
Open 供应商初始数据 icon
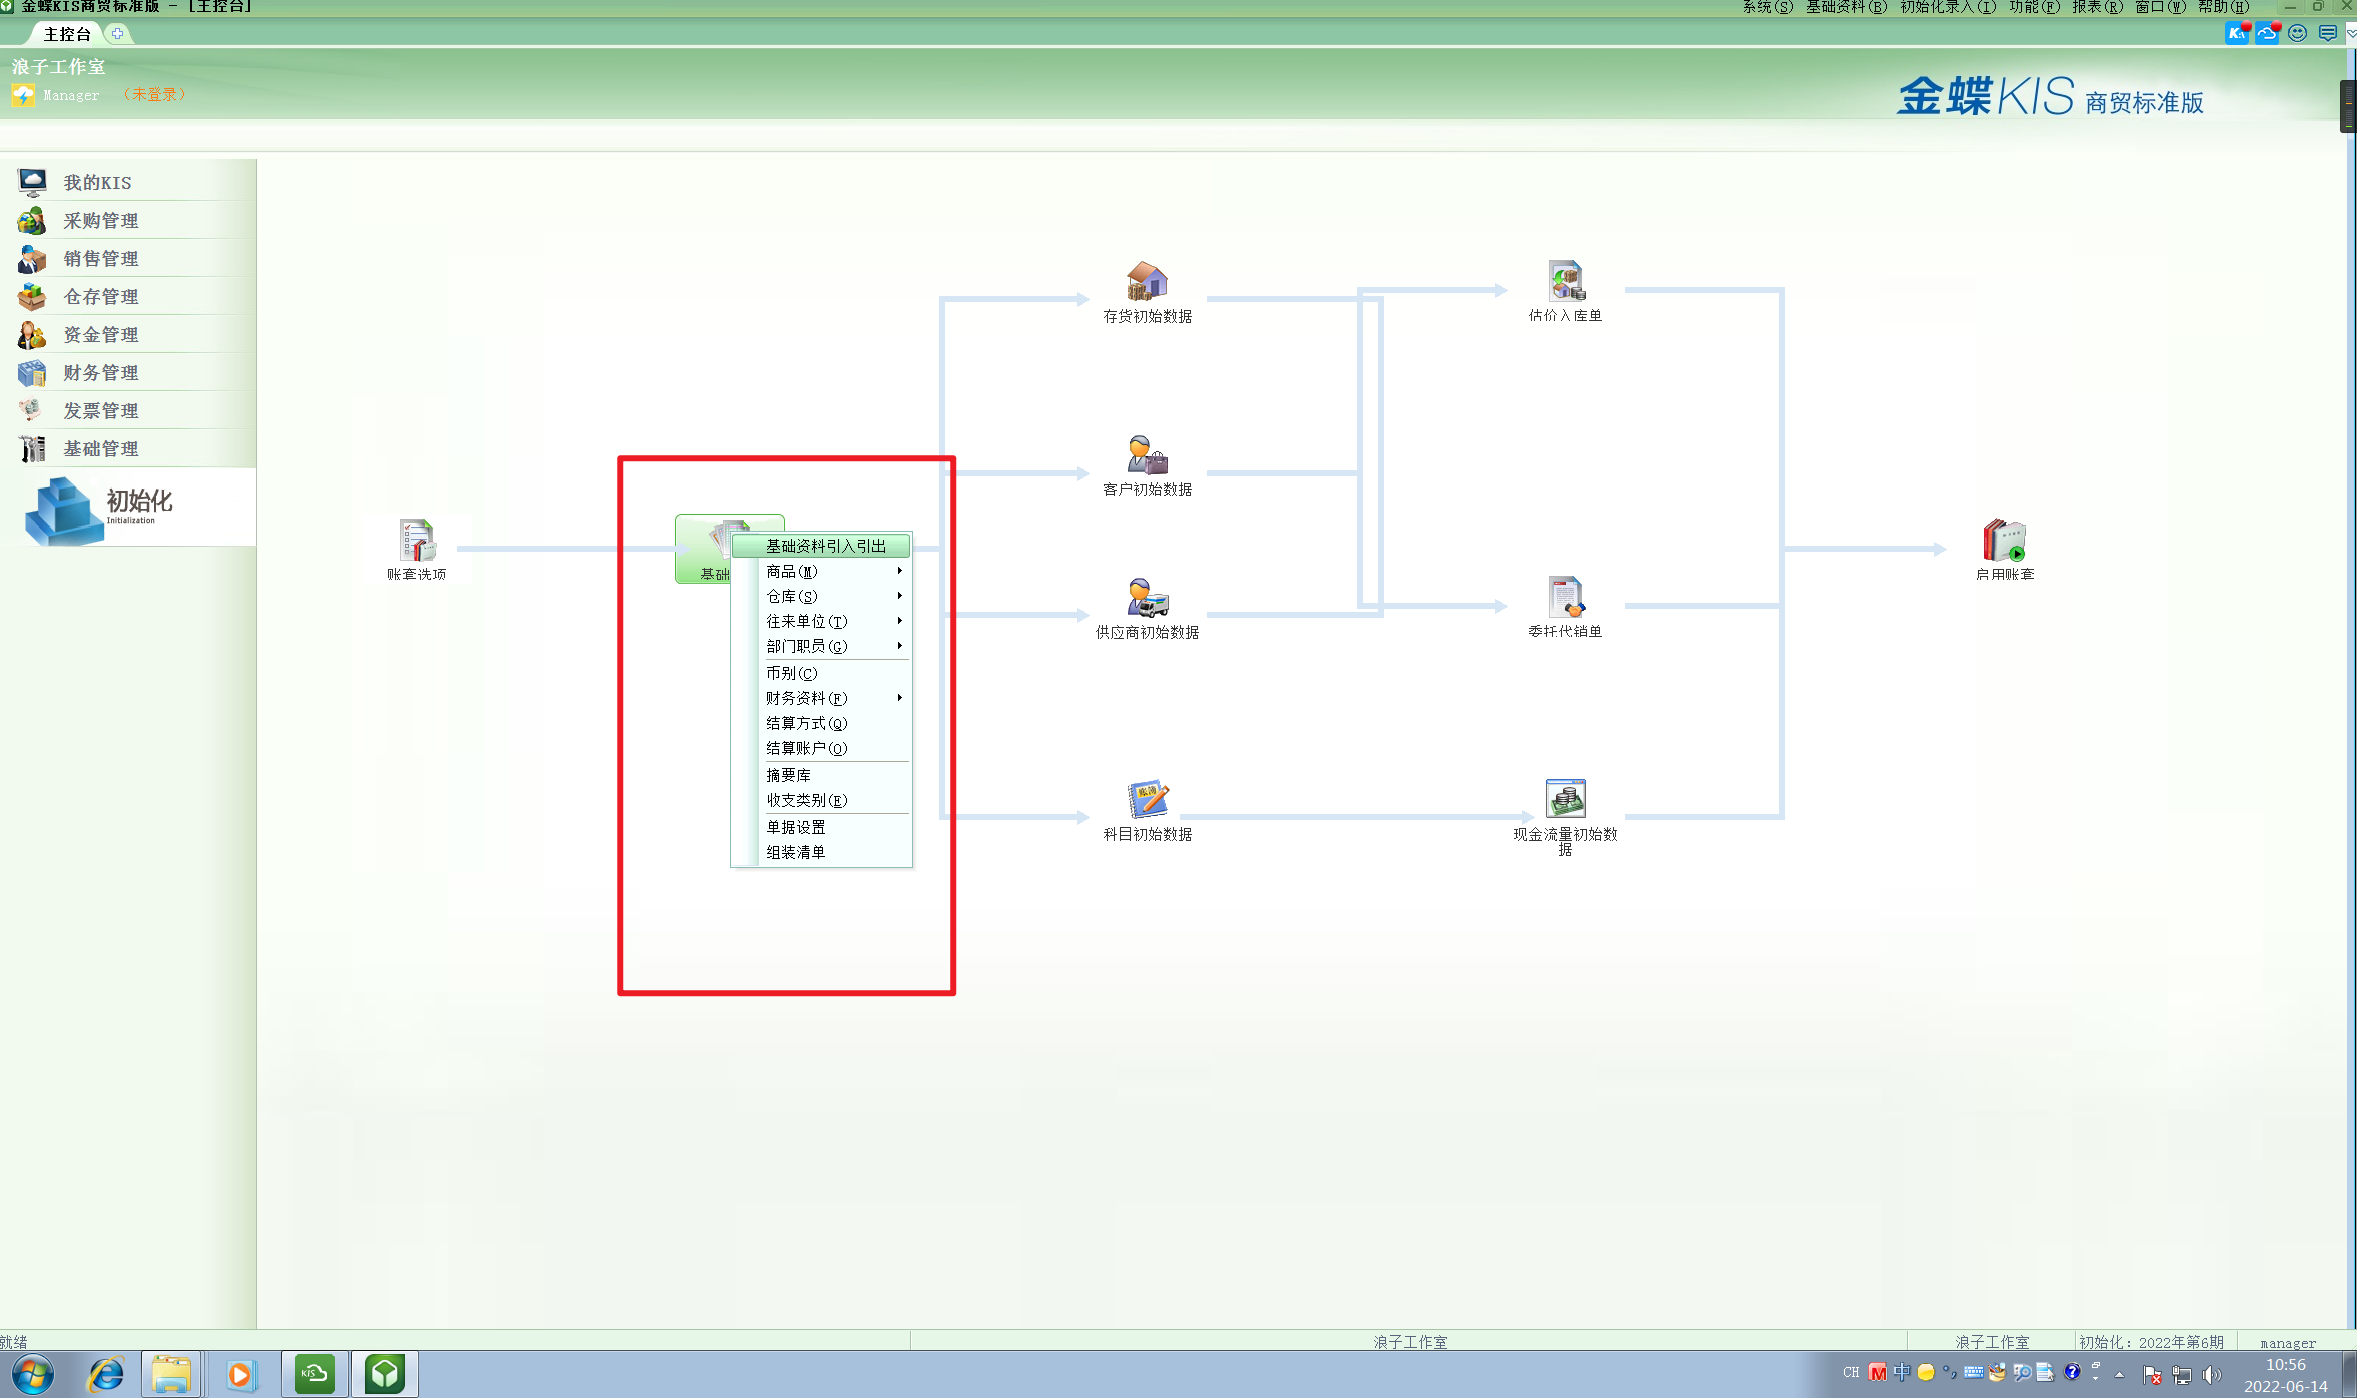click(1146, 599)
